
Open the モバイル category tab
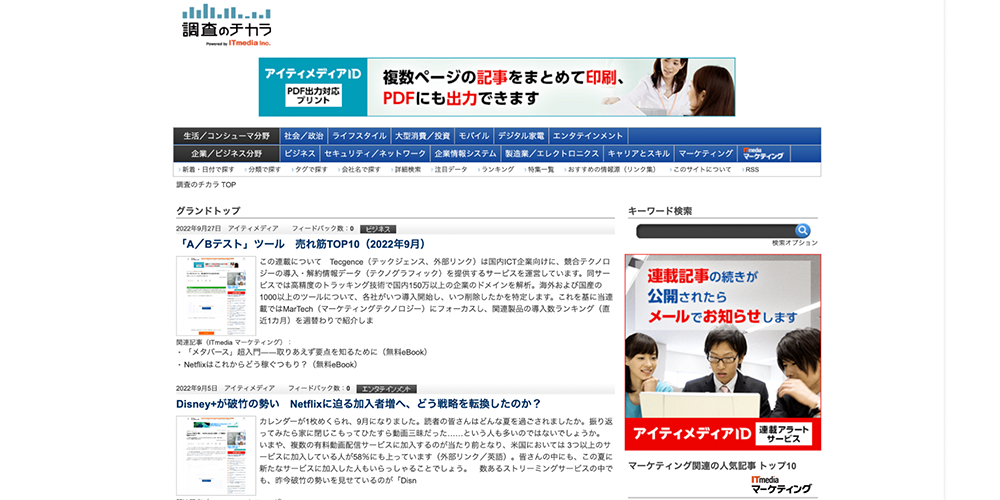coord(474,136)
